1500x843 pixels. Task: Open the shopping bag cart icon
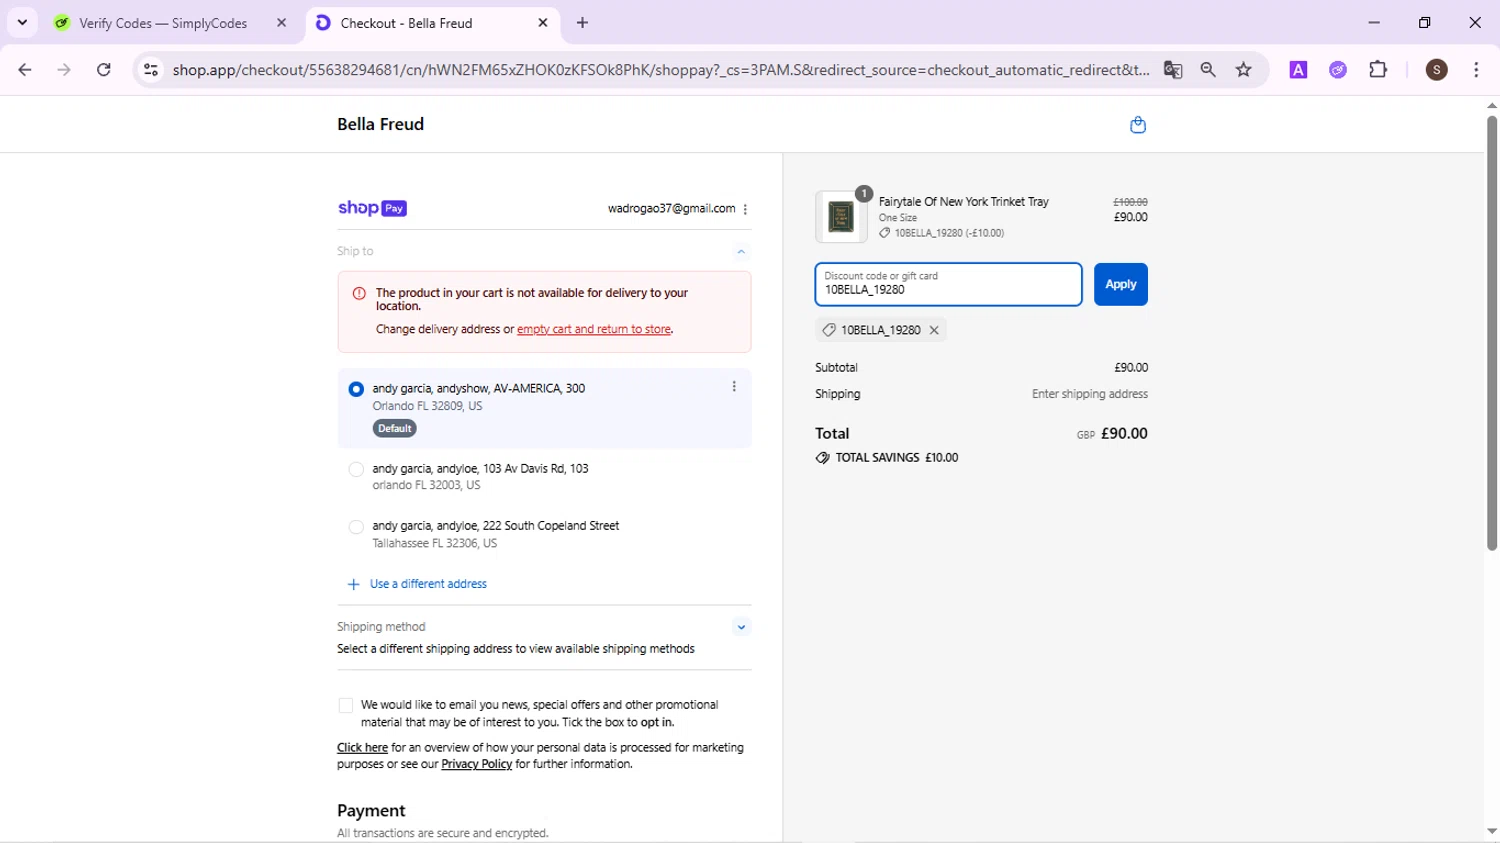(1137, 125)
